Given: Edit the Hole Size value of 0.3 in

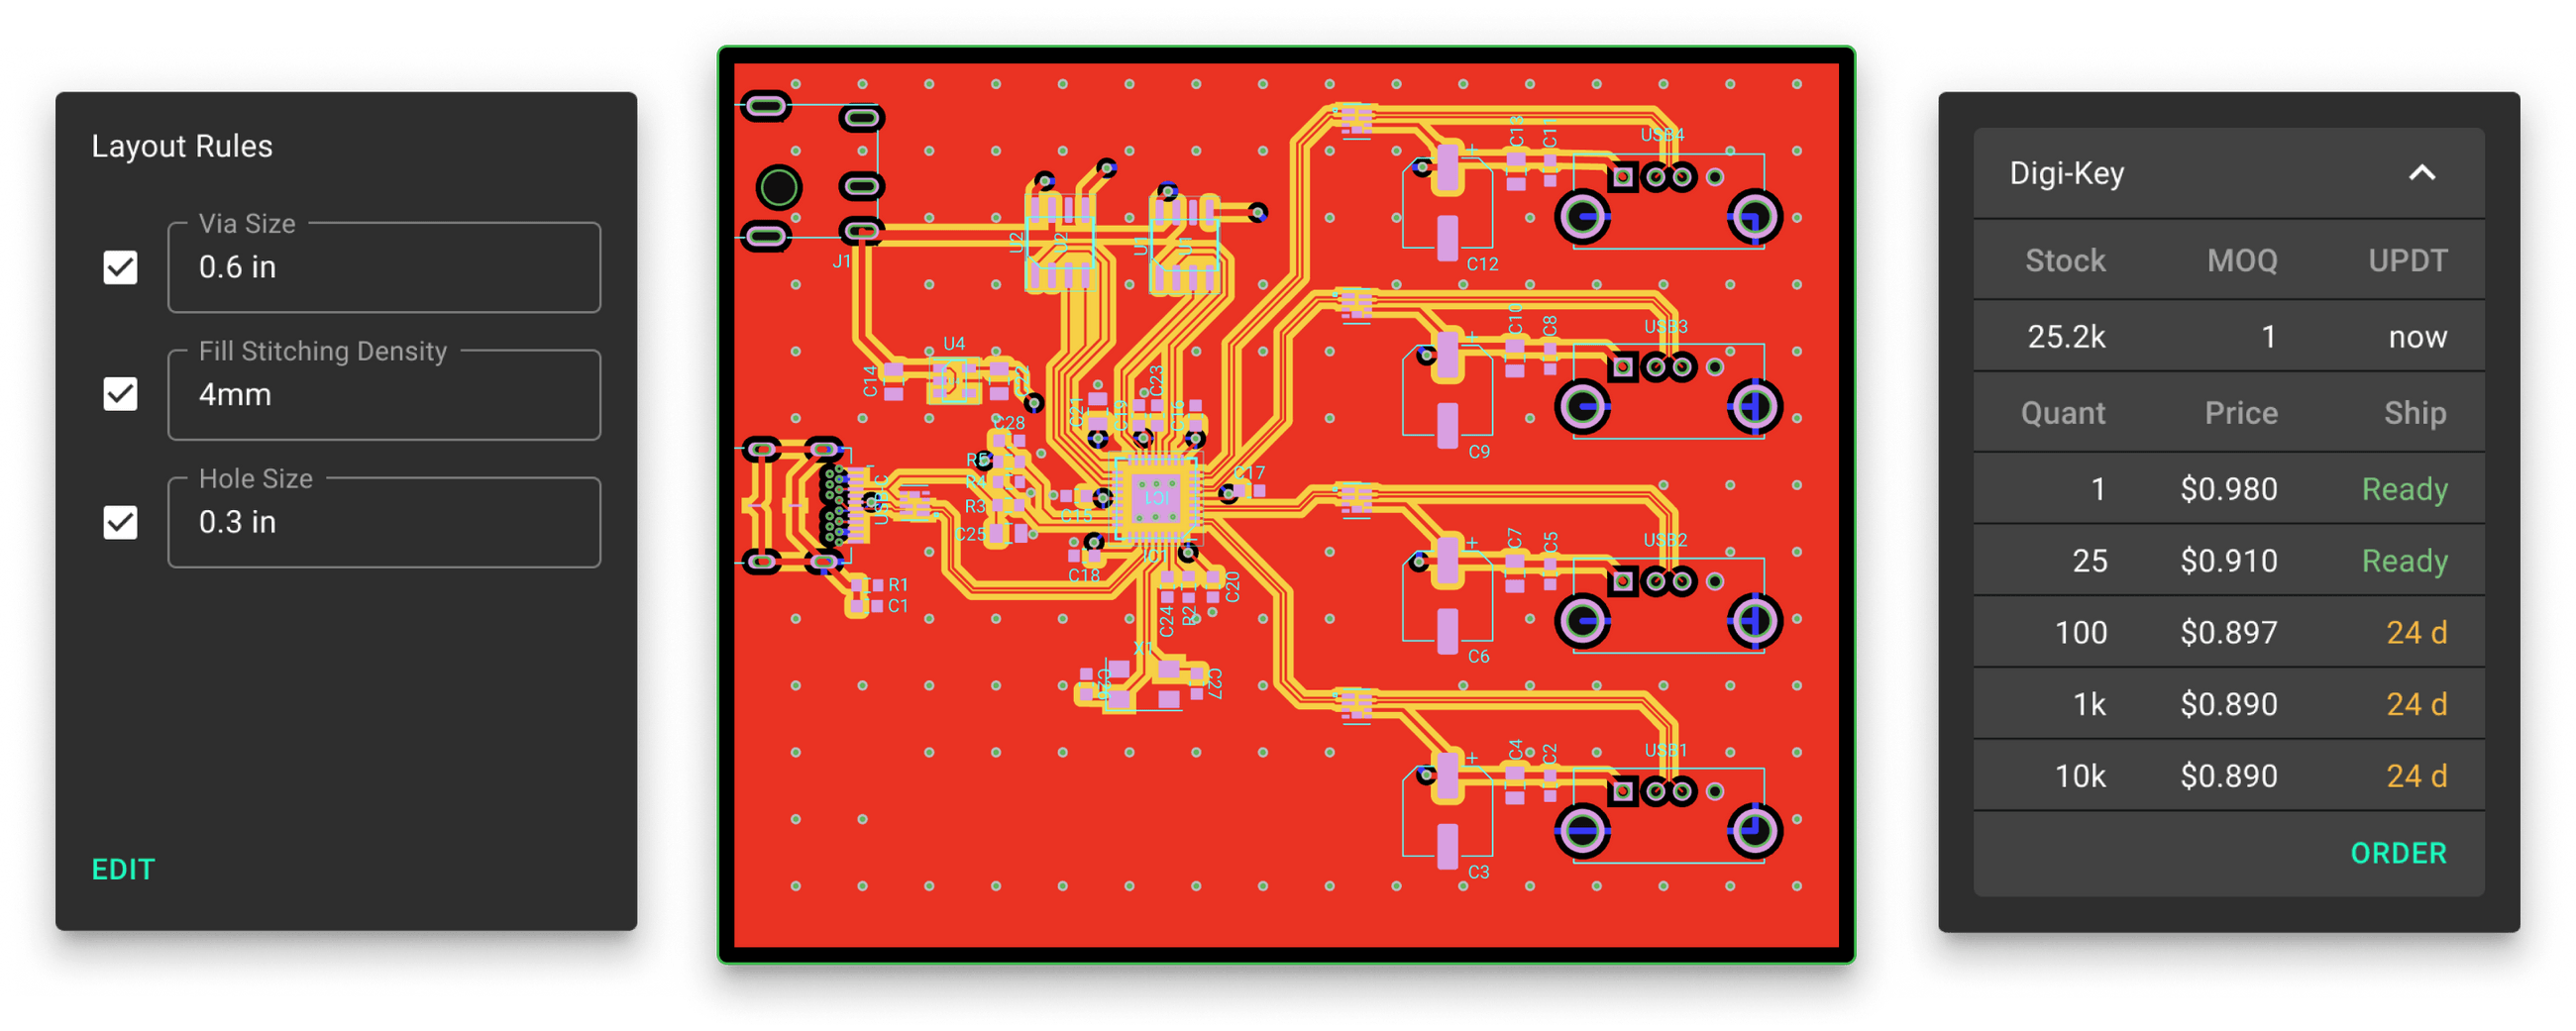Looking at the screenshot, I should (383, 522).
